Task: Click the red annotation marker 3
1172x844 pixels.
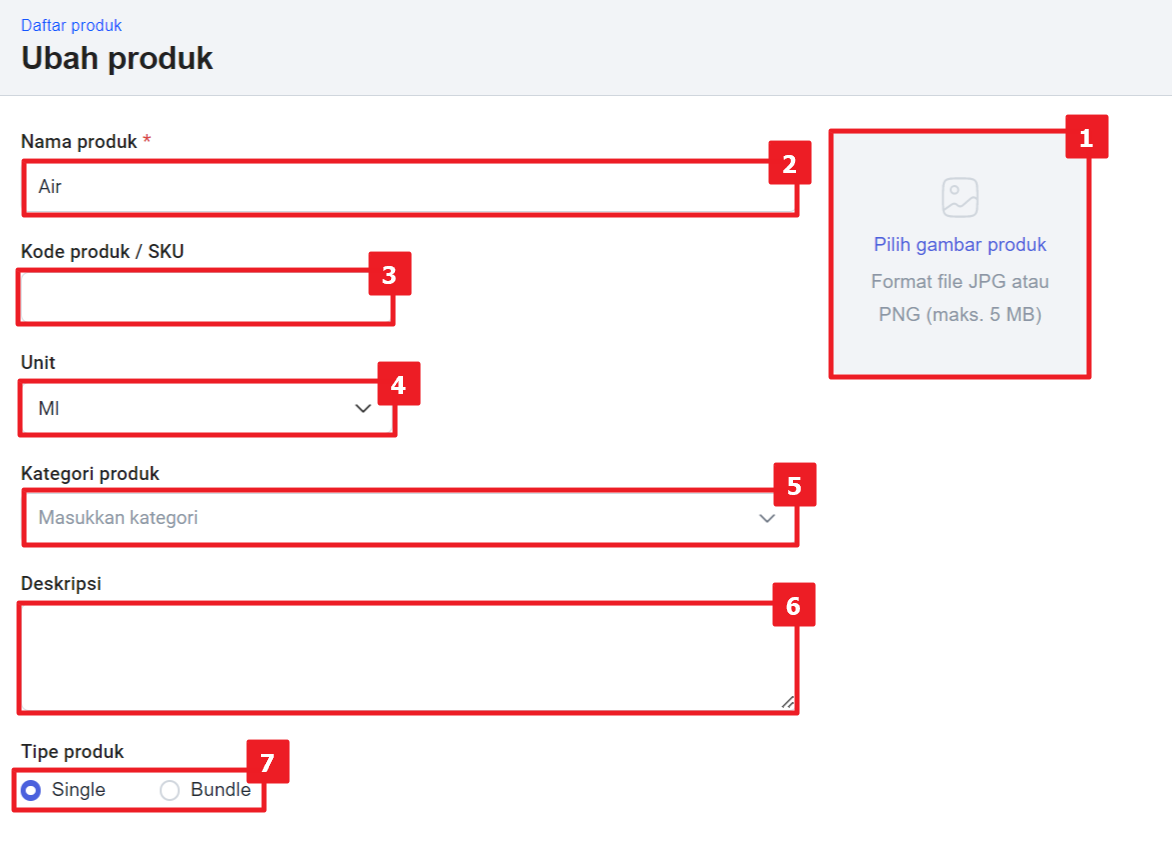Action: pos(389,274)
